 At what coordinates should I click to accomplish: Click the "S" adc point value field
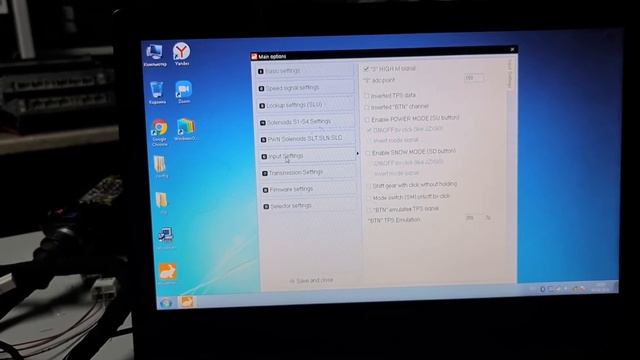(x=474, y=78)
